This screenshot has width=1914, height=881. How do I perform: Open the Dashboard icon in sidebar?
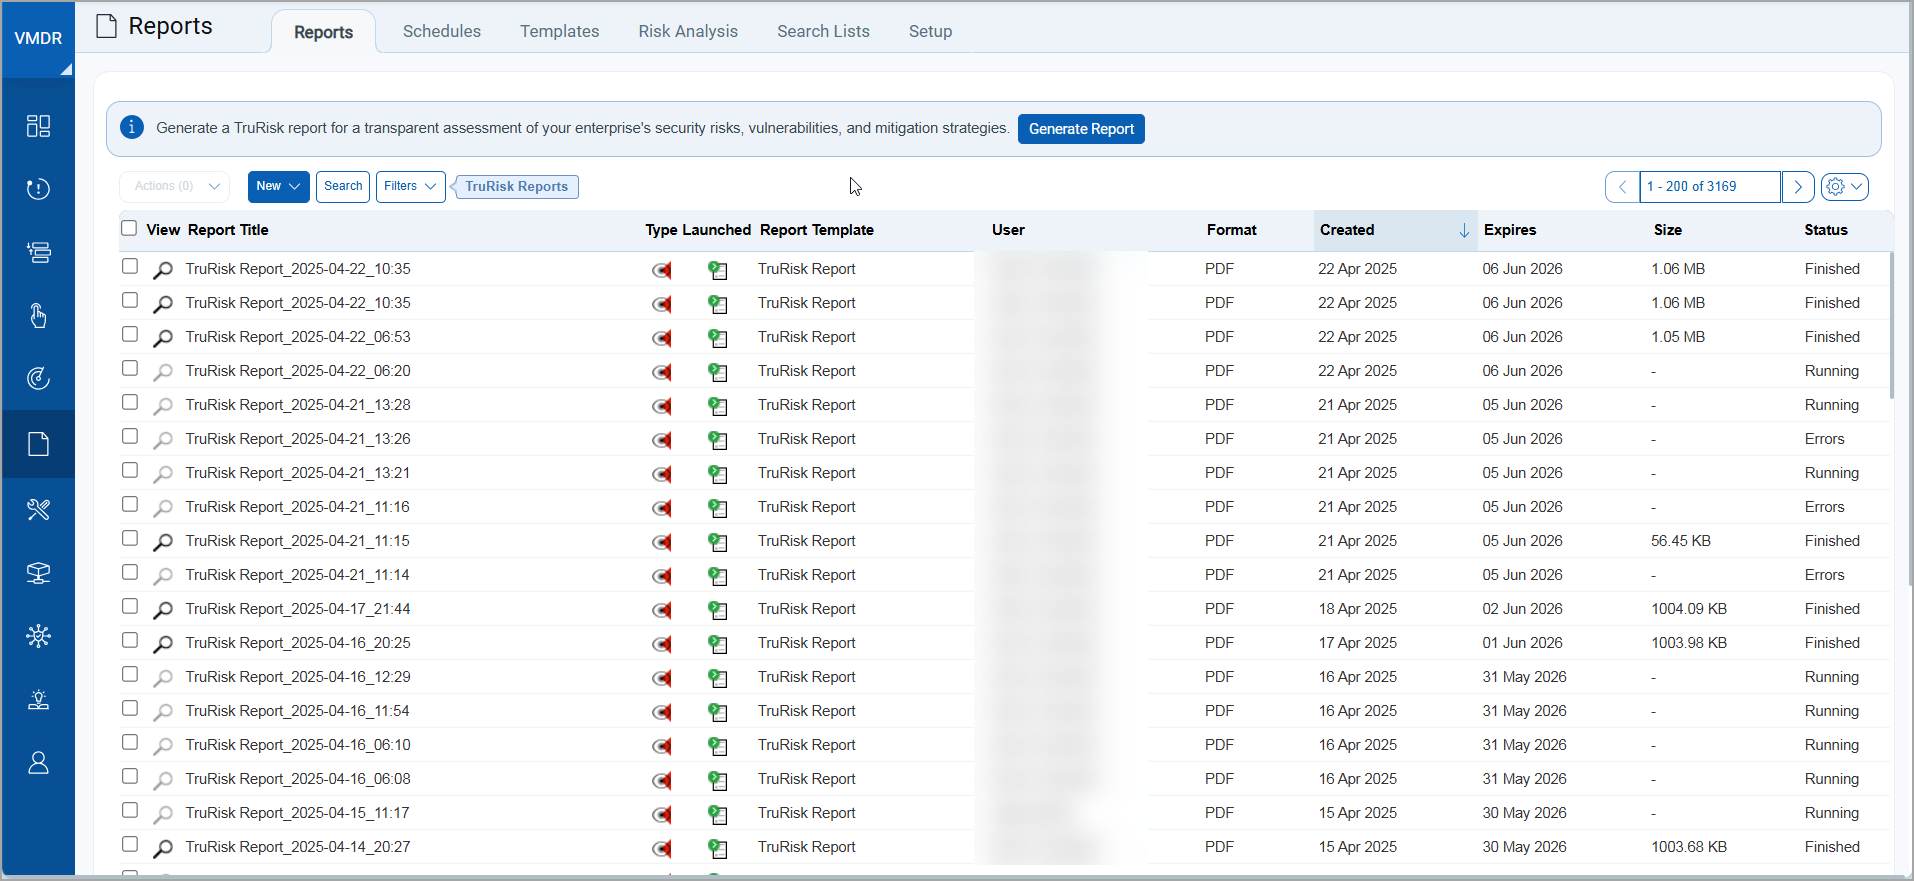point(38,126)
